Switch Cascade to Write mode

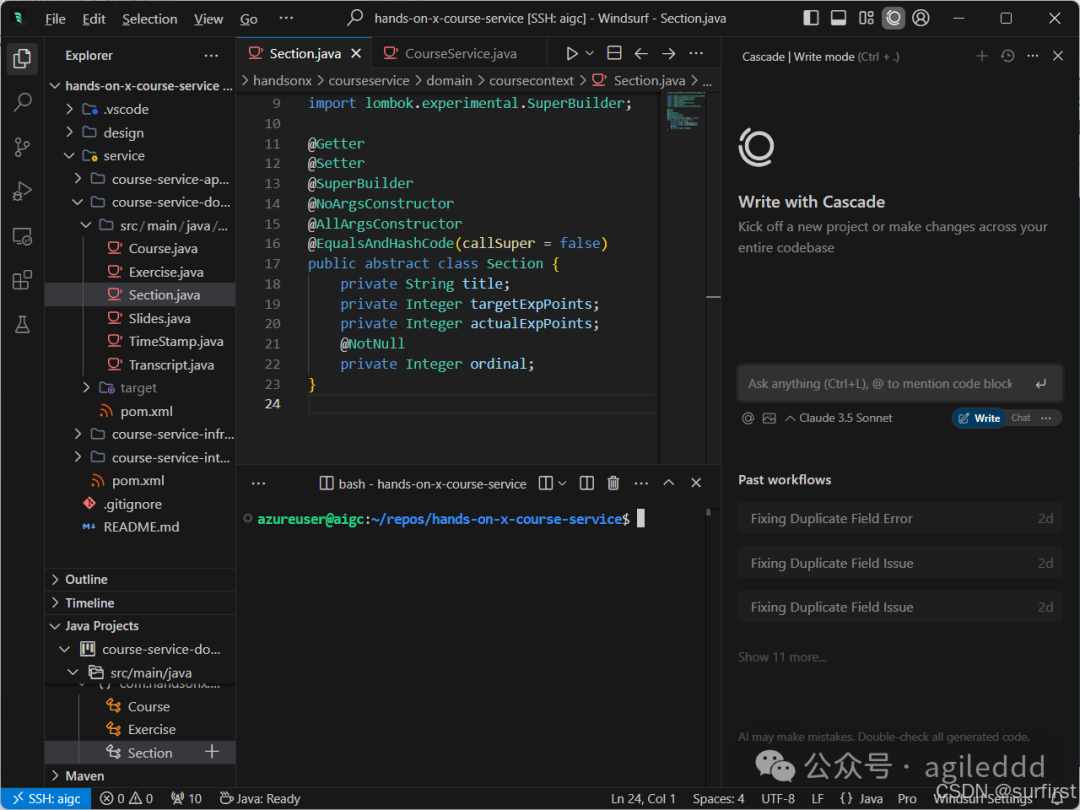[979, 418]
